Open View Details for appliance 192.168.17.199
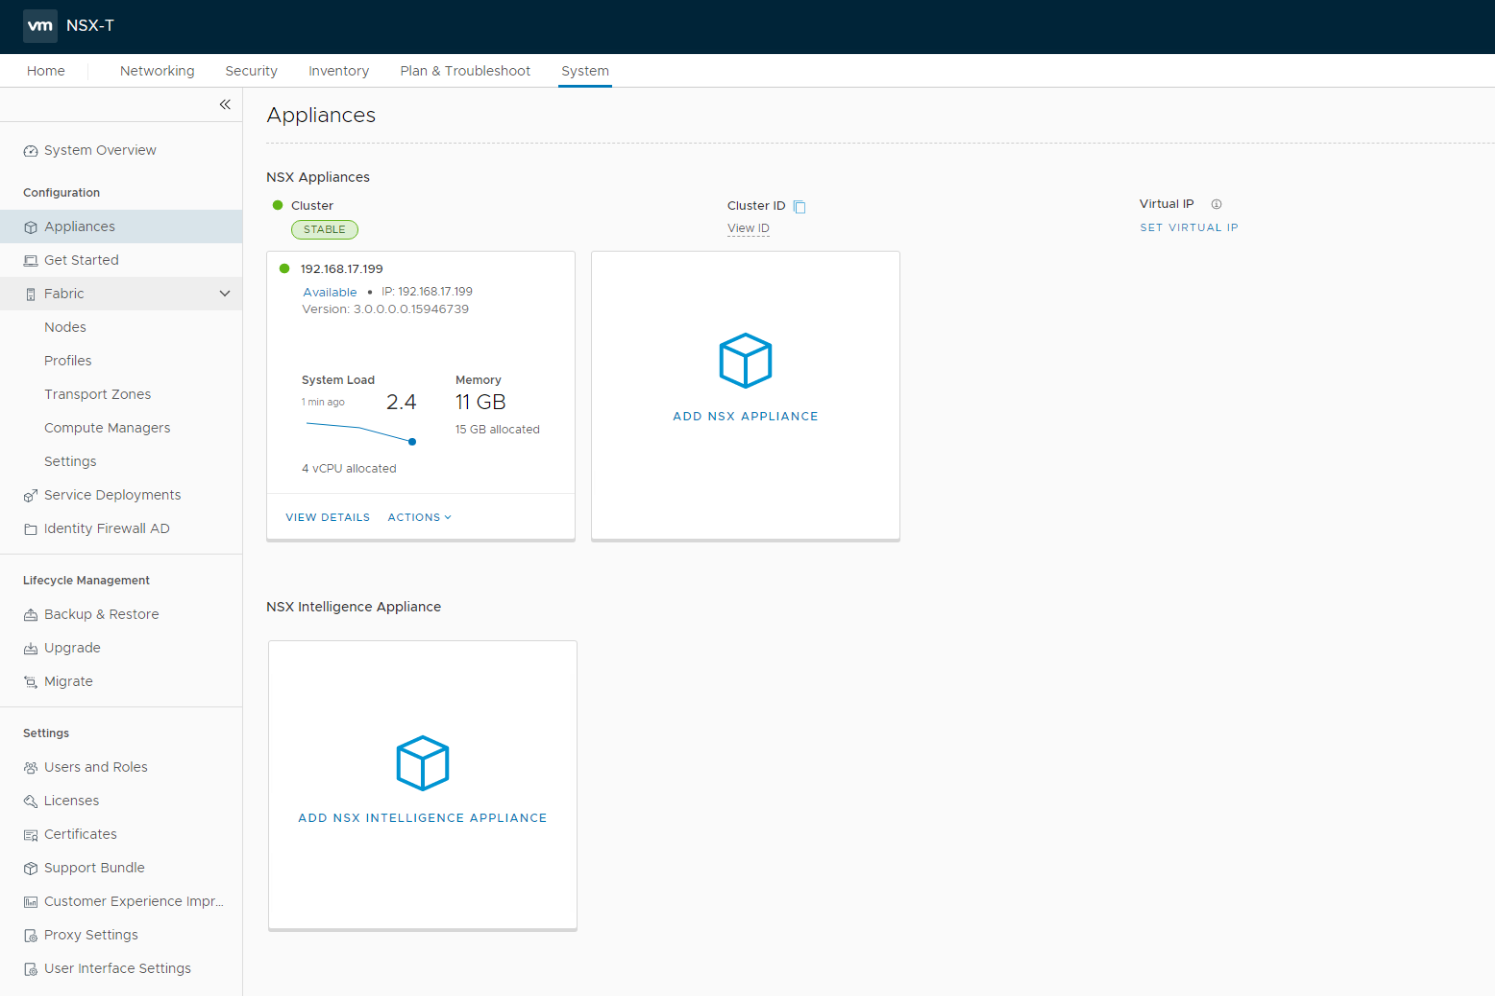This screenshot has height=996, width=1495. click(327, 517)
